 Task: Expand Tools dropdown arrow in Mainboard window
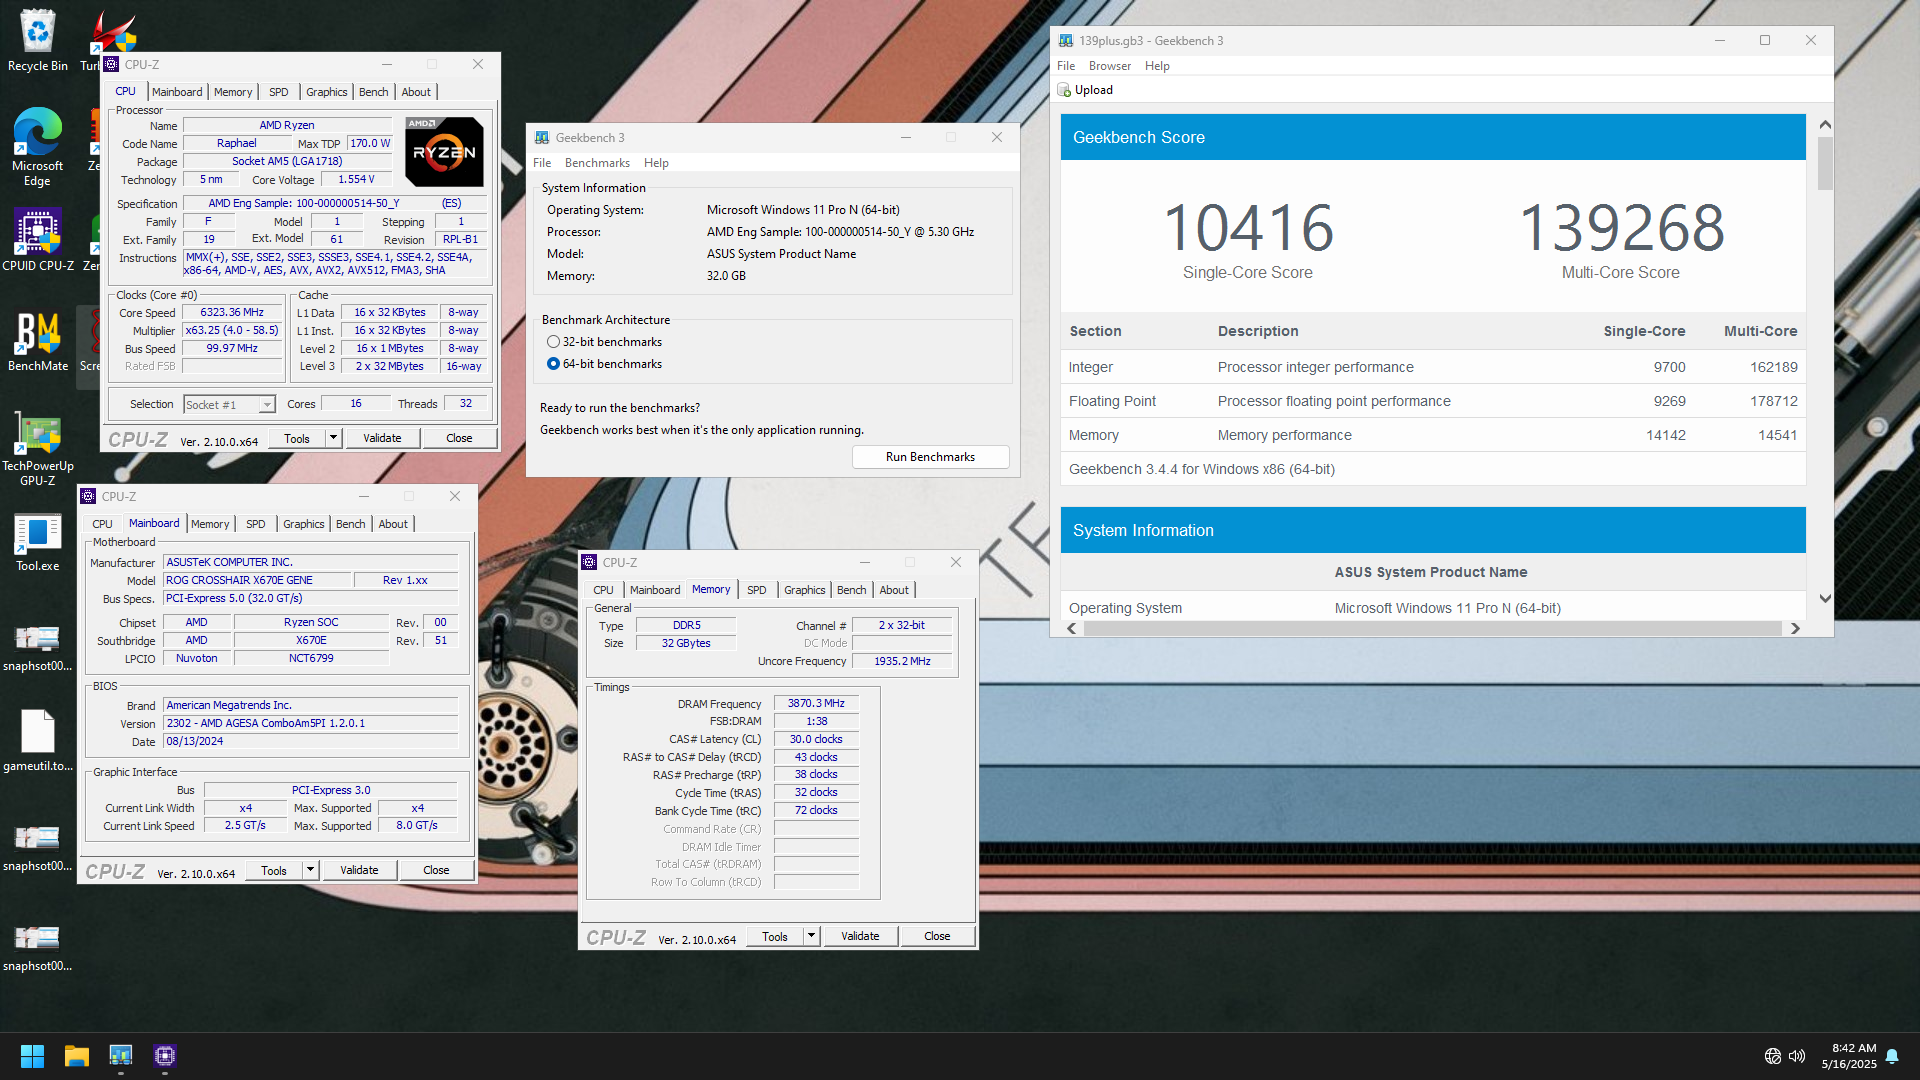[310, 870]
